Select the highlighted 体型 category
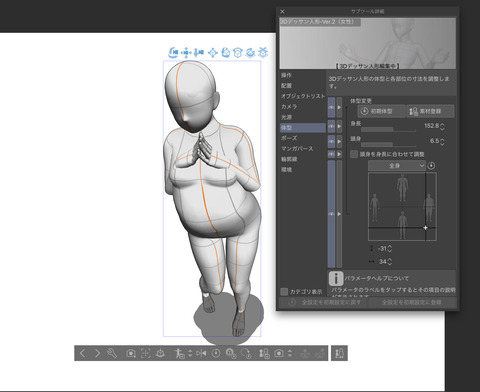This screenshot has height=392, width=480. [x=303, y=128]
